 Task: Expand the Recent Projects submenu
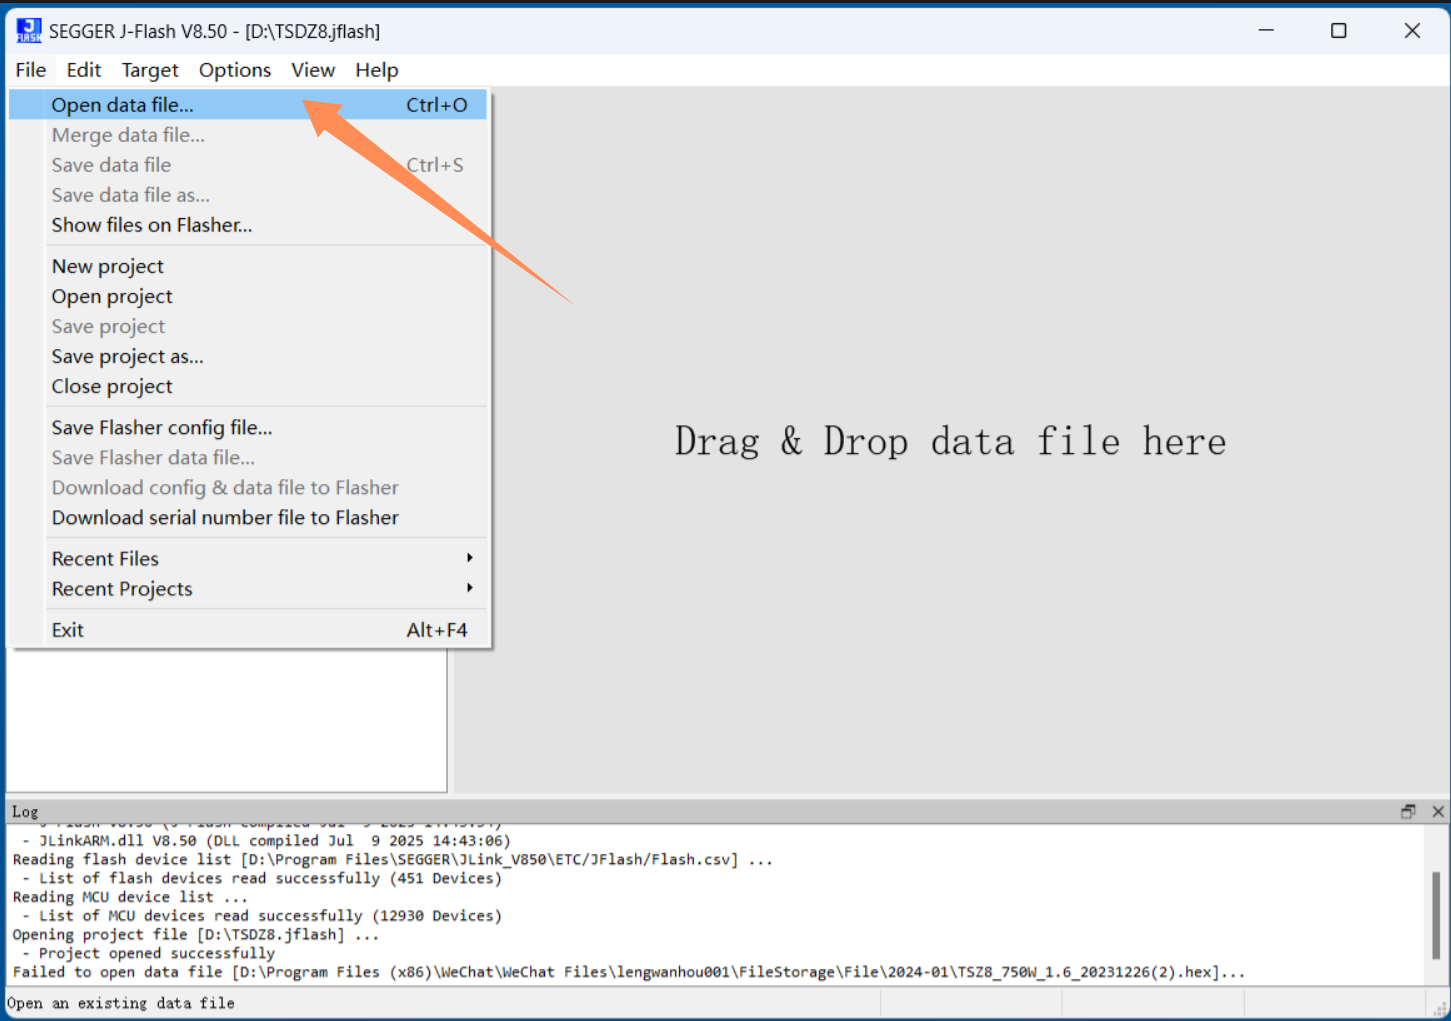(x=248, y=588)
